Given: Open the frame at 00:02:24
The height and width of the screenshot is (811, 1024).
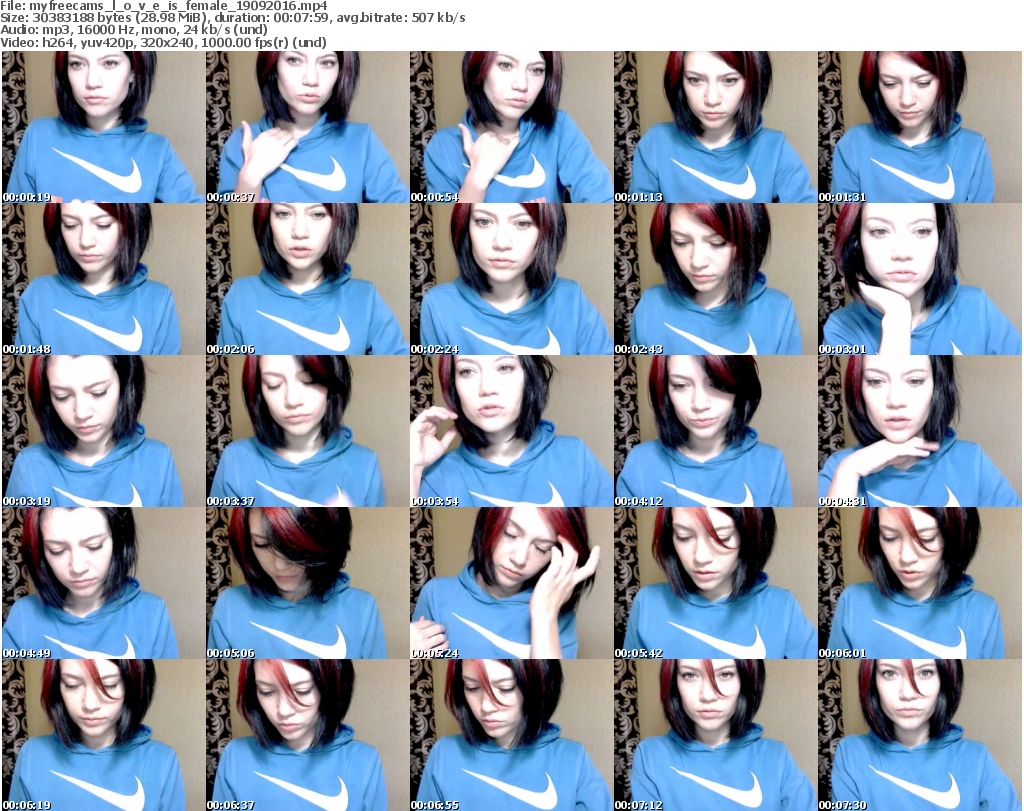Looking at the screenshot, I should [x=511, y=279].
